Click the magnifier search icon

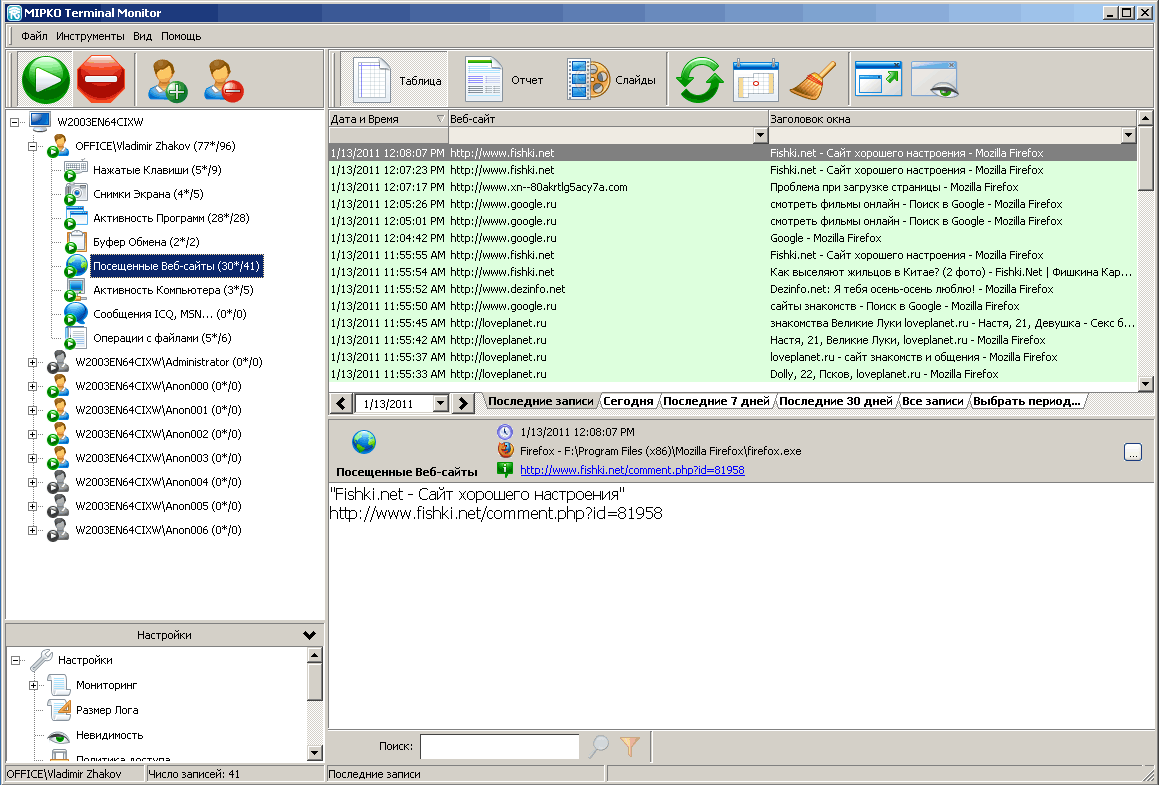[x=599, y=747]
